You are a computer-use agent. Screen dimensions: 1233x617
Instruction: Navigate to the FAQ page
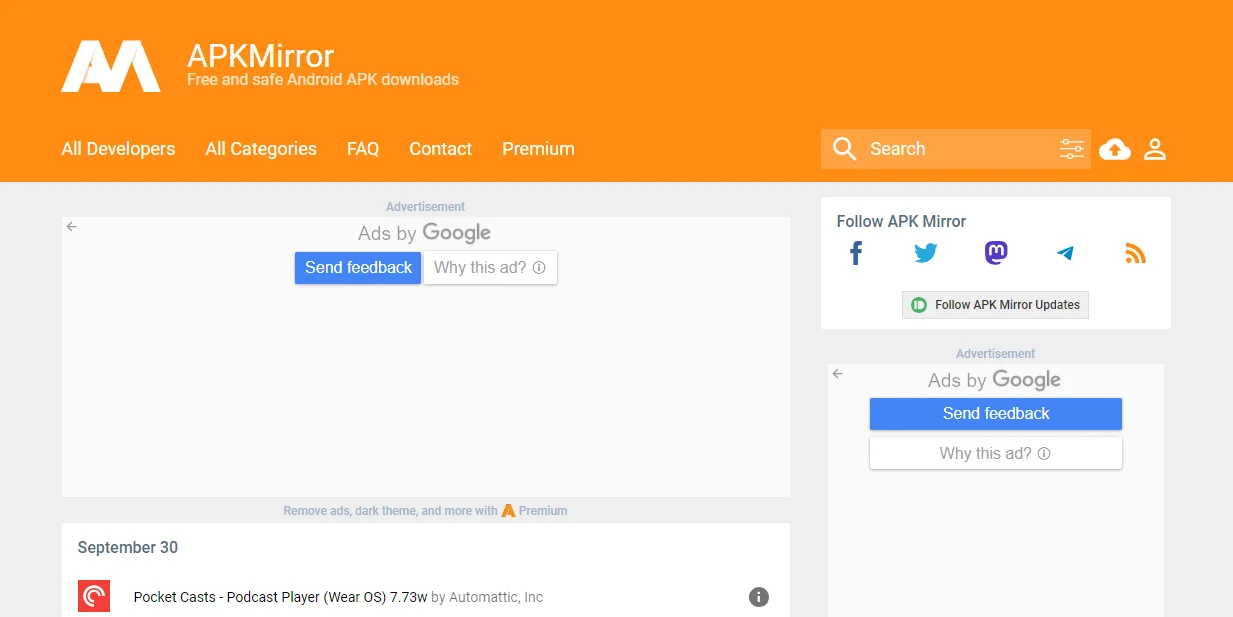pos(363,149)
